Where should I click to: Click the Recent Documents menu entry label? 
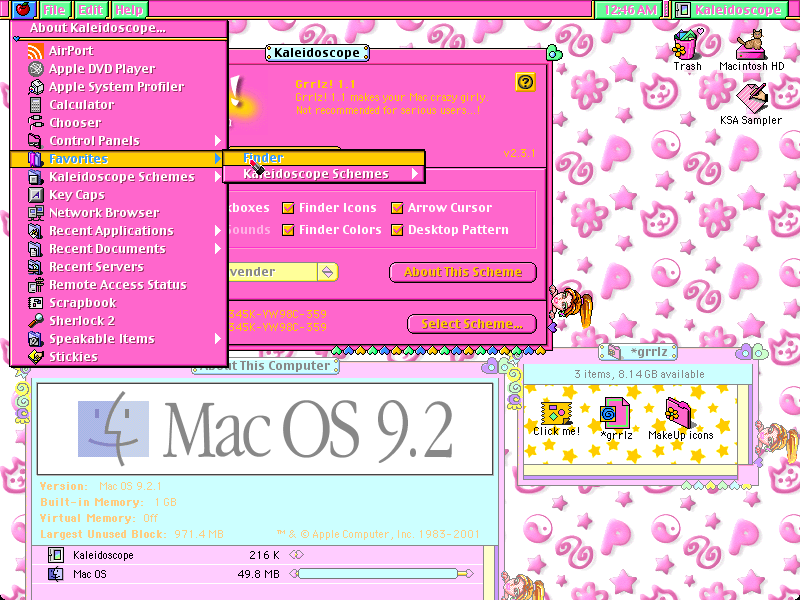pyautogui.click(x=107, y=248)
